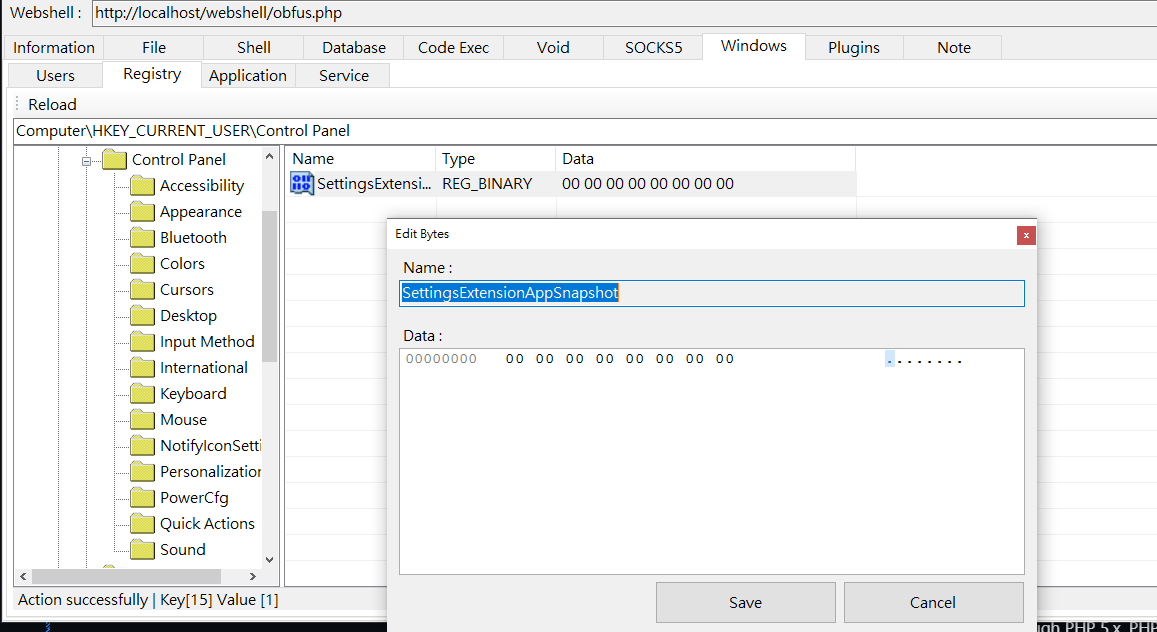Click the registry path address bar
The image size is (1157, 632).
coord(584,131)
